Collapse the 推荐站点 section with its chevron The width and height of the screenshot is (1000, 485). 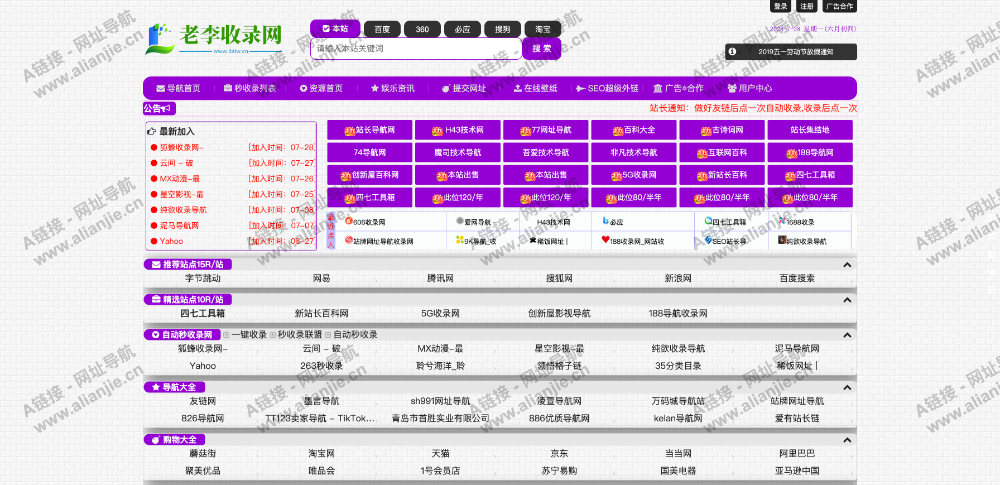(847, 265)
